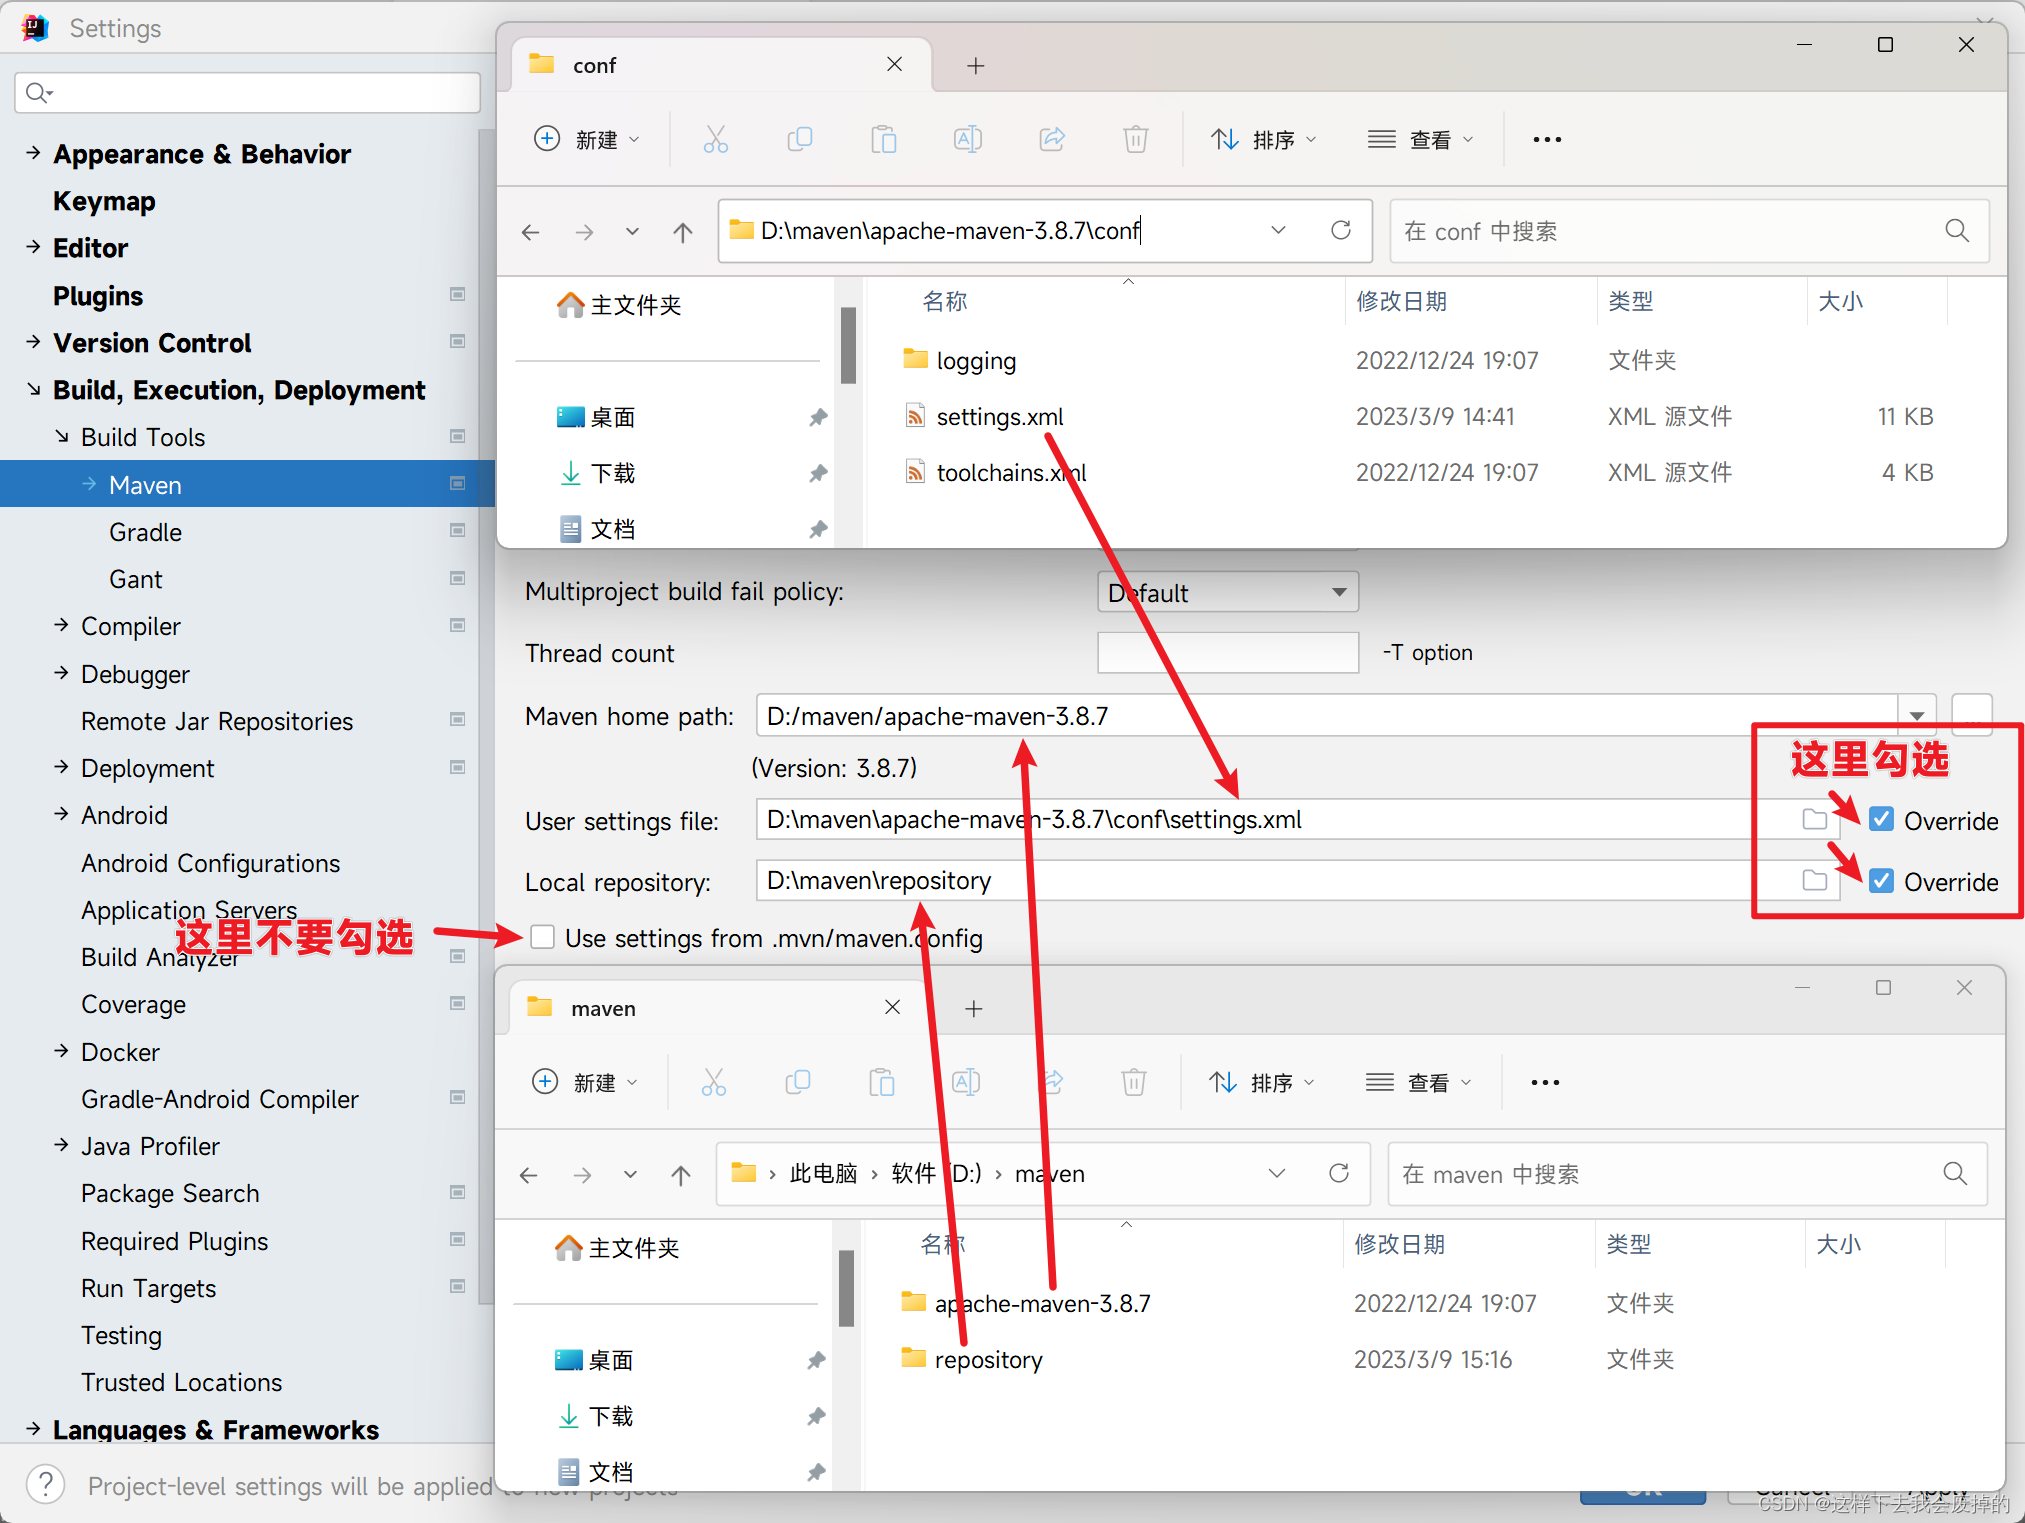Select Gradle in the Settings sidebar
The width and height of the screenshot is (2025, 1523).
point(145,531)
